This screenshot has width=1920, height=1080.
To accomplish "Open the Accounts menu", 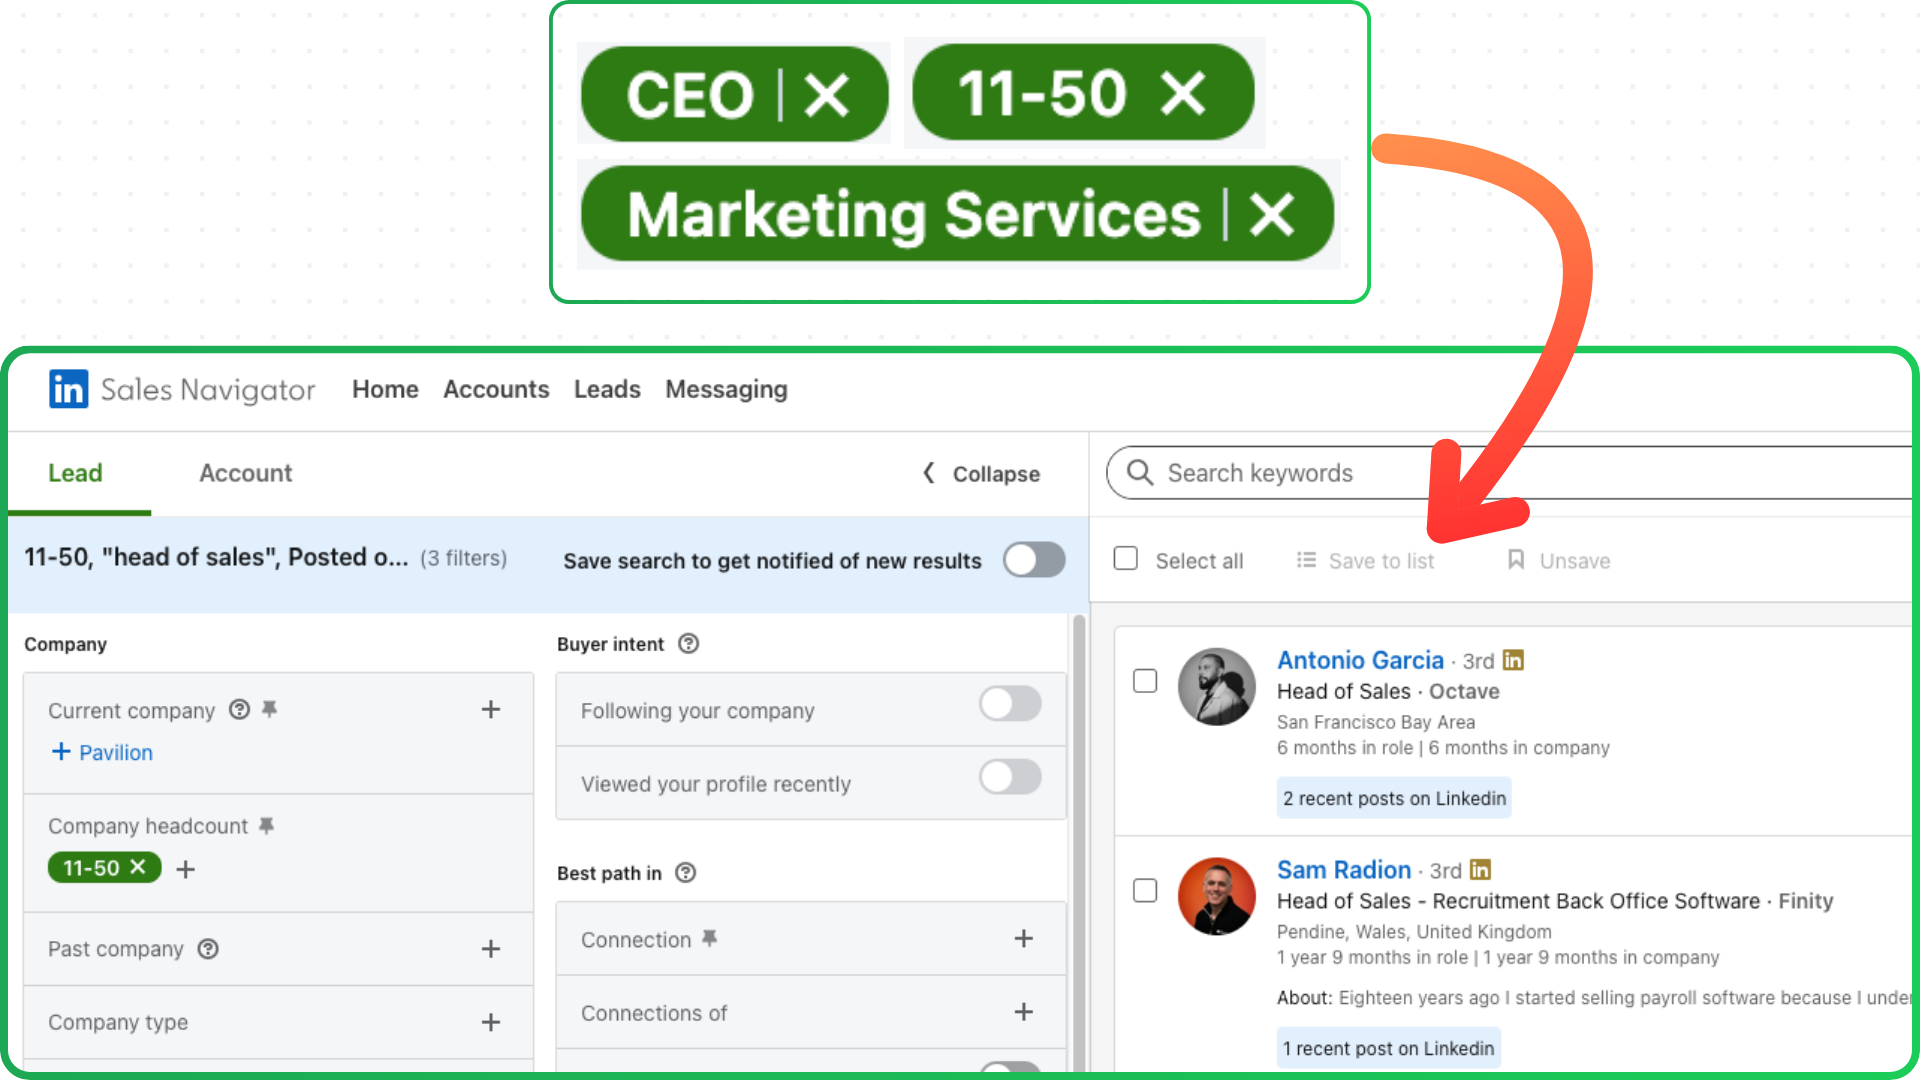I will coord(496,389).
